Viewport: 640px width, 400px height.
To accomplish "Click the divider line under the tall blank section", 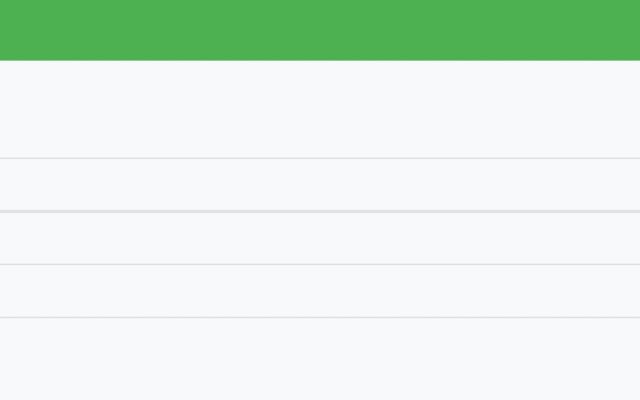I will (x=320, y=158).
